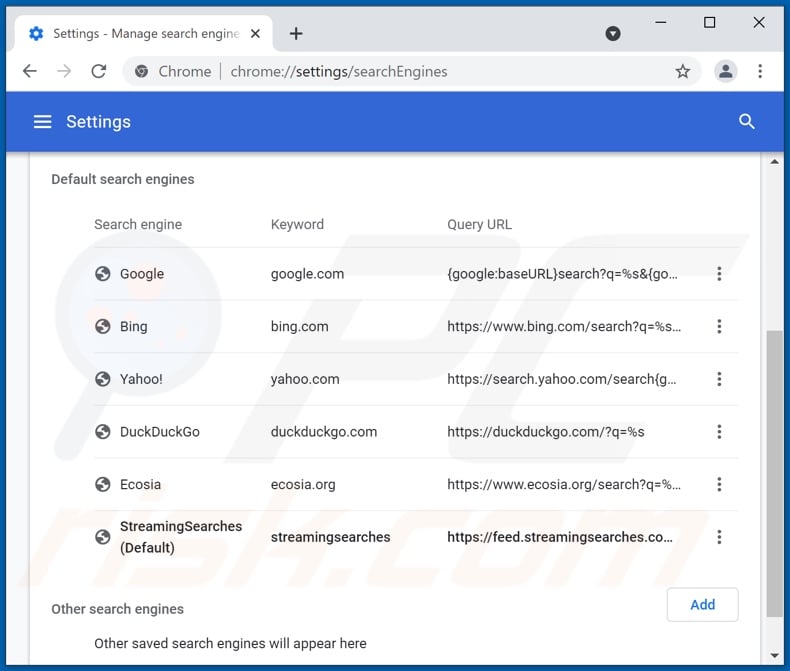Open more actions for Ecosia

click(719, 485)
